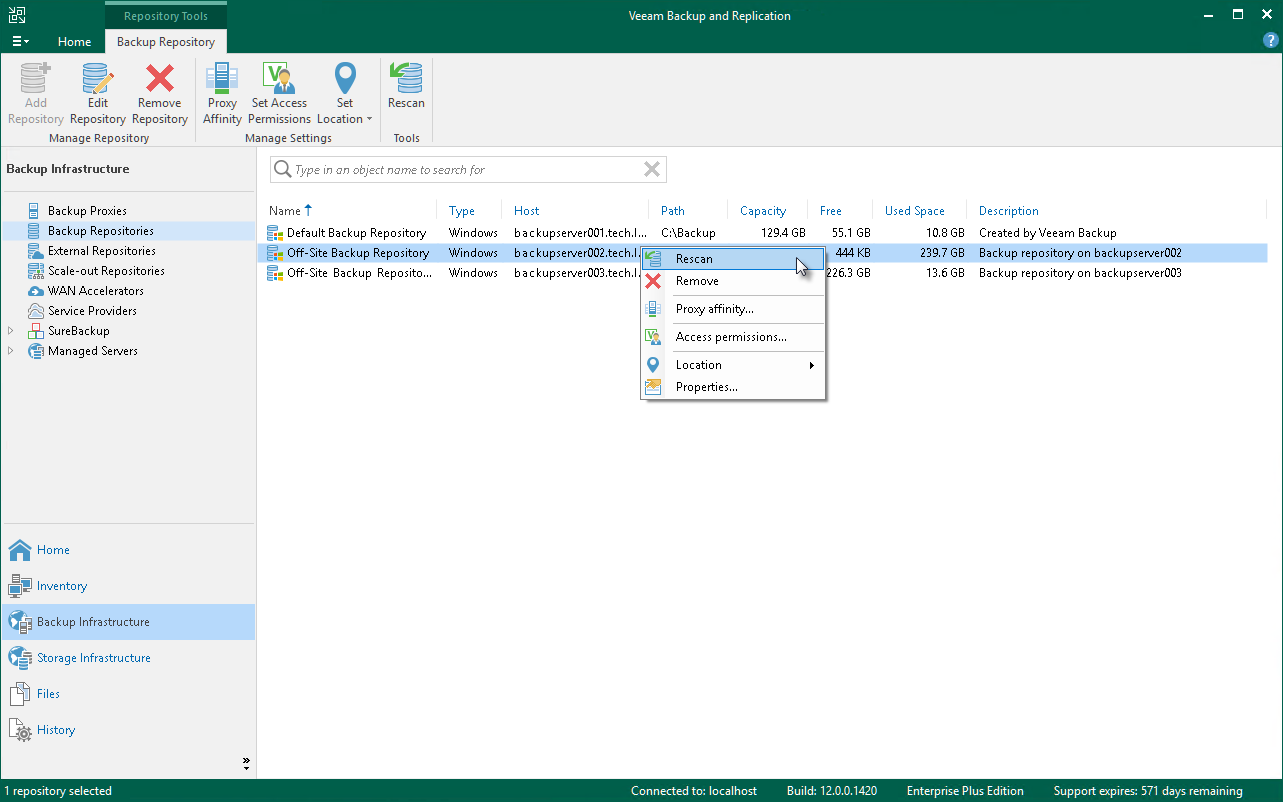This screenshot has width=1283, height=802.
Task: Select the Backup Repository ribbon tab
Action: (166, 42)
